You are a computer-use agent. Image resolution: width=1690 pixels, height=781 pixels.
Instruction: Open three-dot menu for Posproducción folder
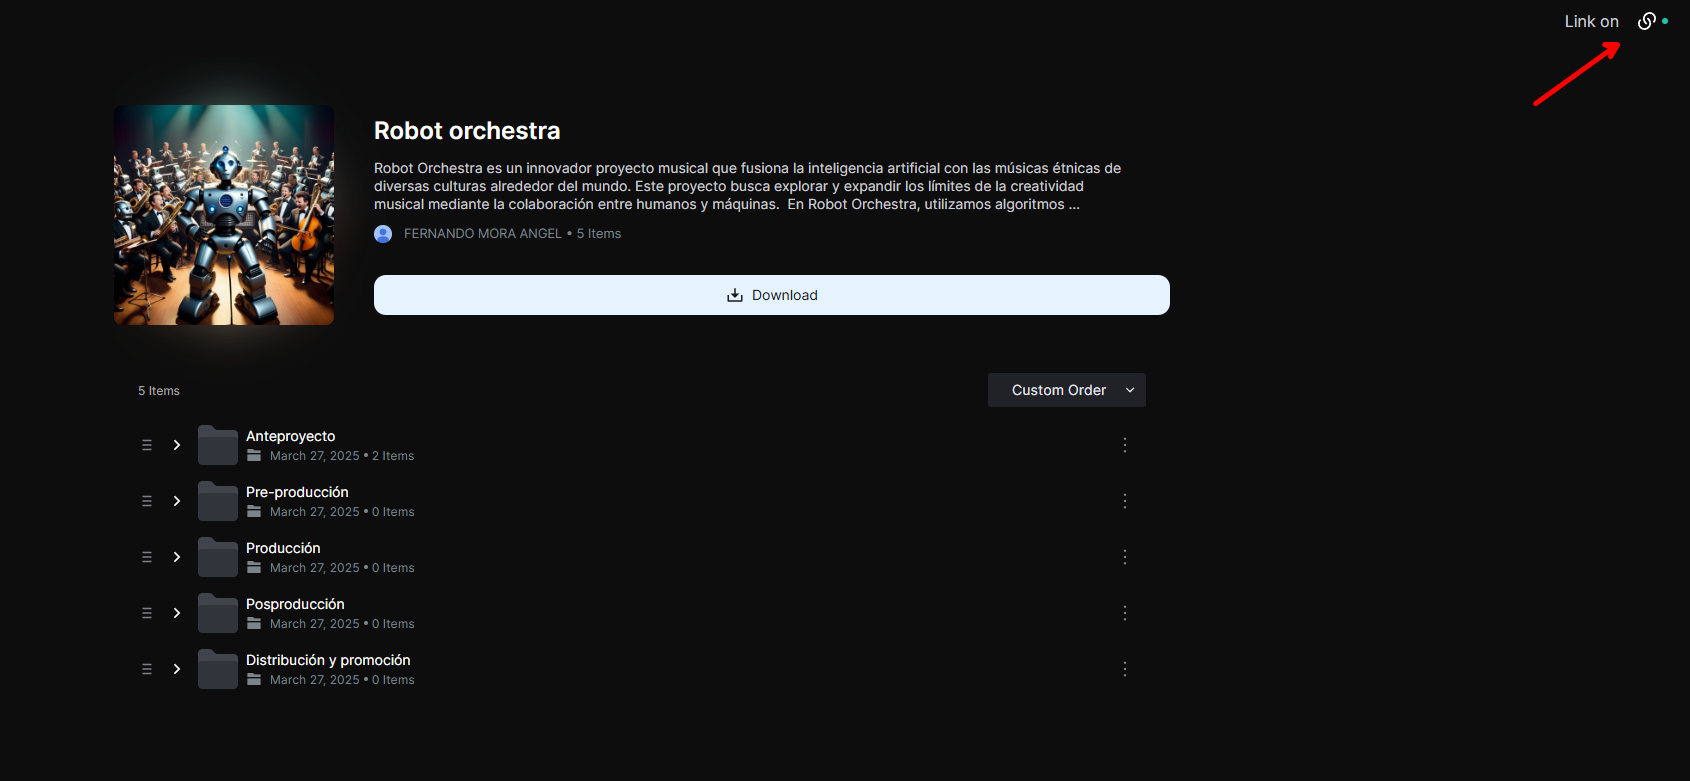pos(1125,613)
